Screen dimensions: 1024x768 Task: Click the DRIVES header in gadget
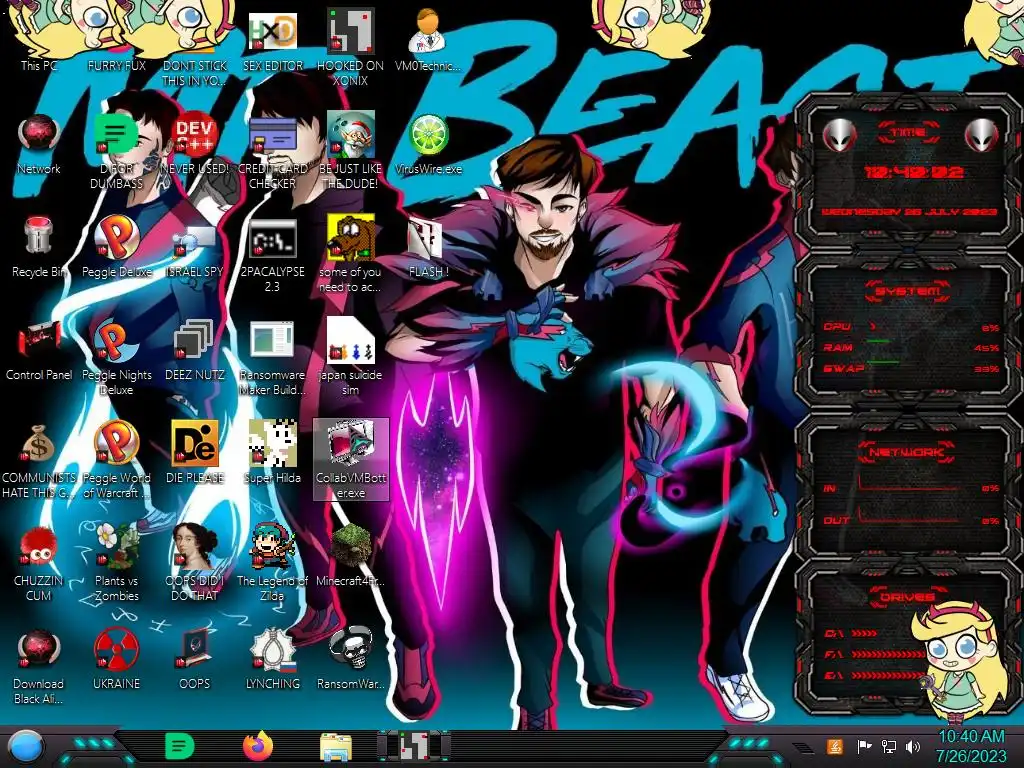[x=908, y=597]
